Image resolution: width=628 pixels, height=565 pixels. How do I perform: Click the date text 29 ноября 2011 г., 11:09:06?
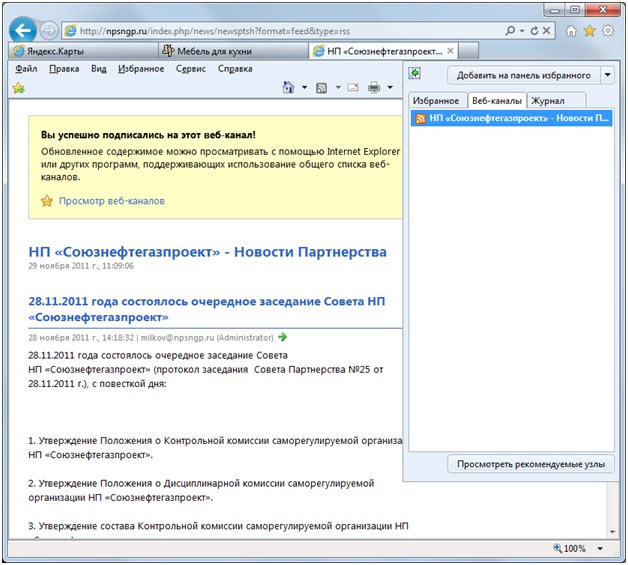coord(81,266)
